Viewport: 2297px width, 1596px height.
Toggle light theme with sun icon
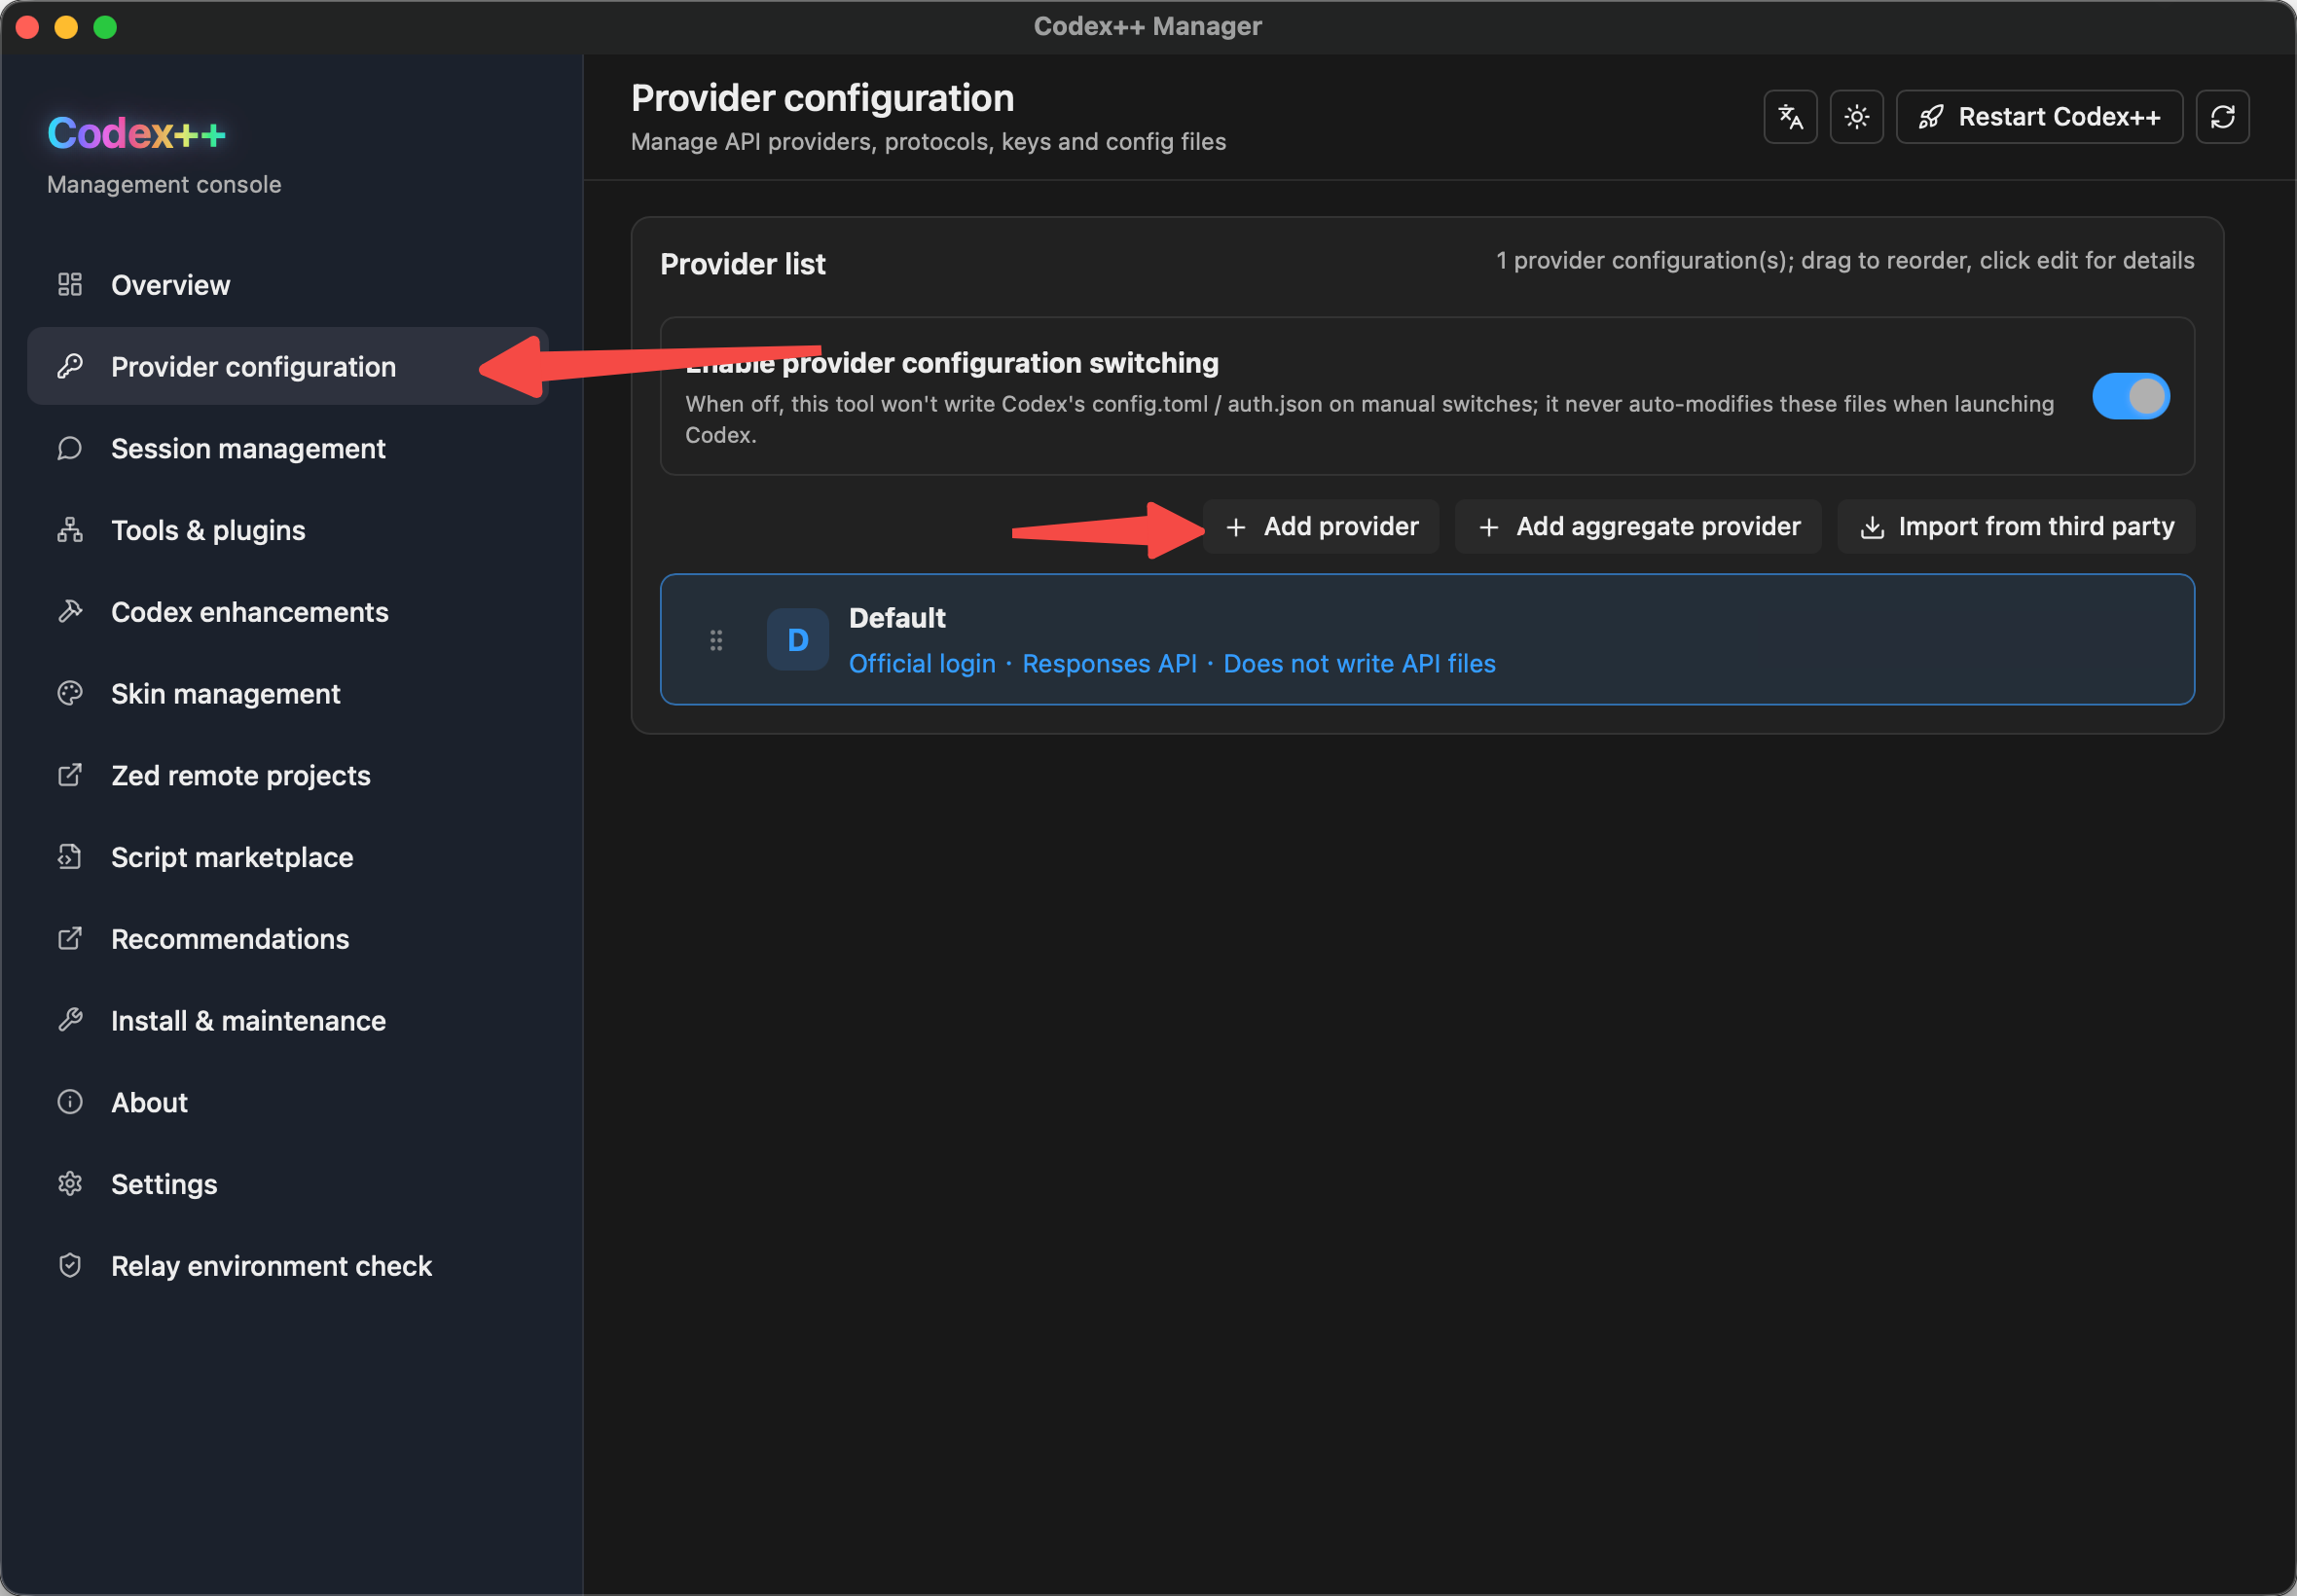coord(1856,117)
